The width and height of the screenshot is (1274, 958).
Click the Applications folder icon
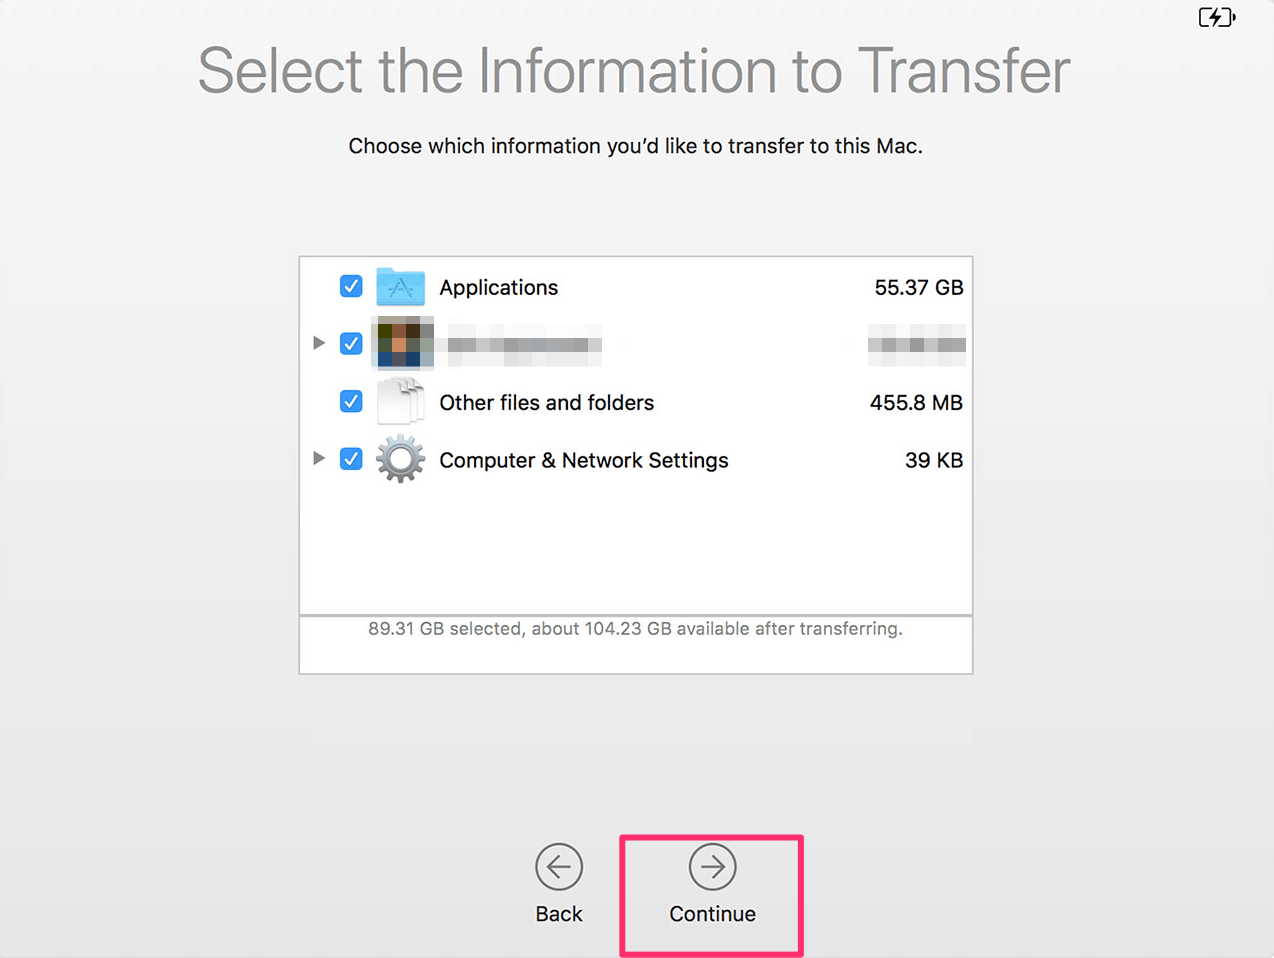tap(400, 287)
